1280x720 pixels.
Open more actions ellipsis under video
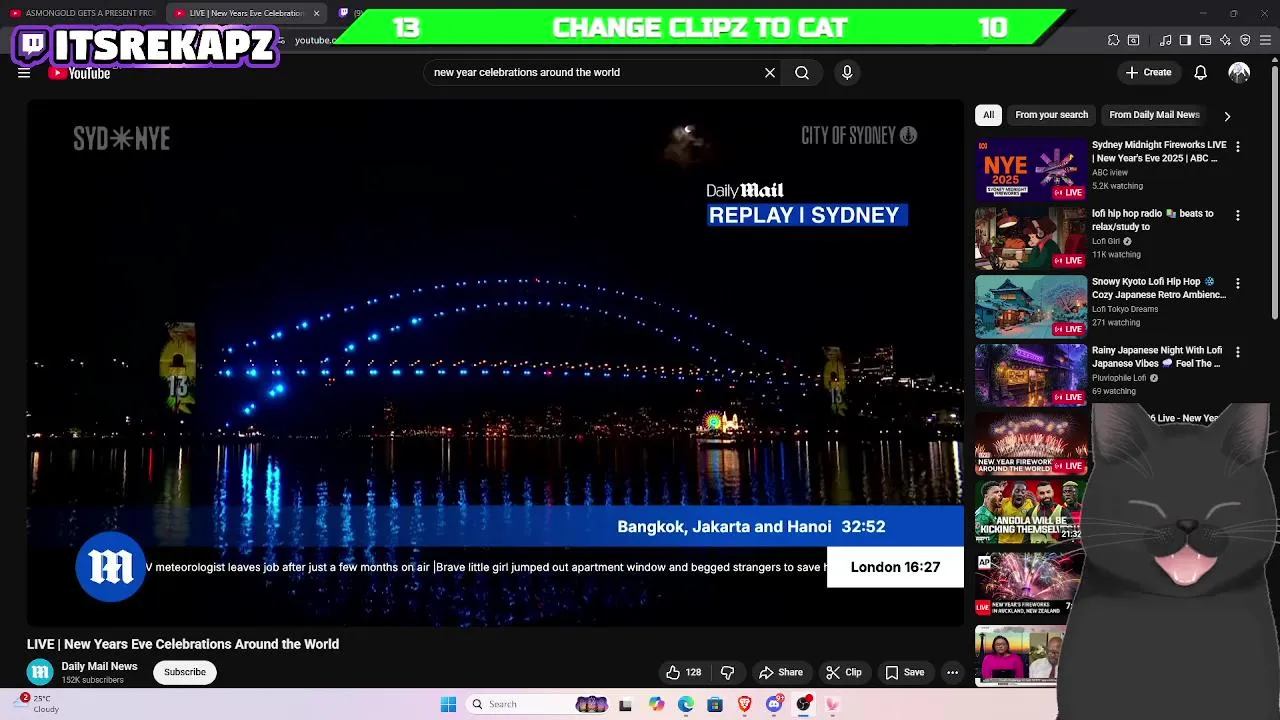pos(952,672)
